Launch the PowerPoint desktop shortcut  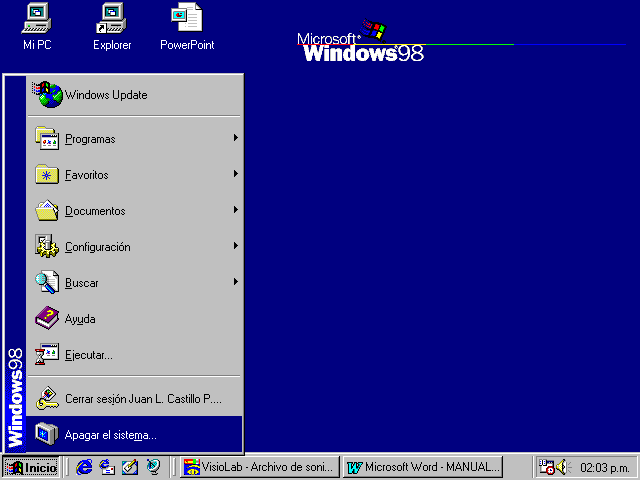point(187,19)
